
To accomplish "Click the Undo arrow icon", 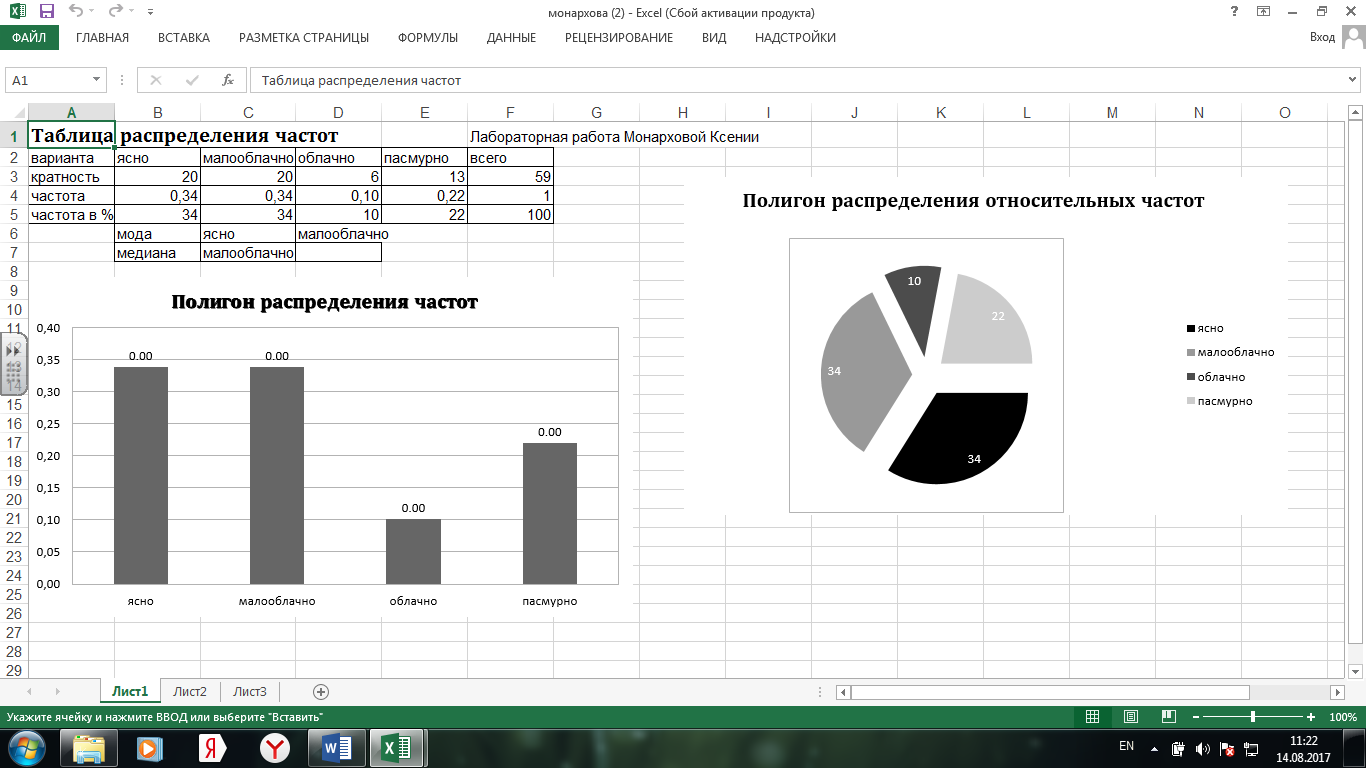I will pyautogui.click(x=77, y=12).
